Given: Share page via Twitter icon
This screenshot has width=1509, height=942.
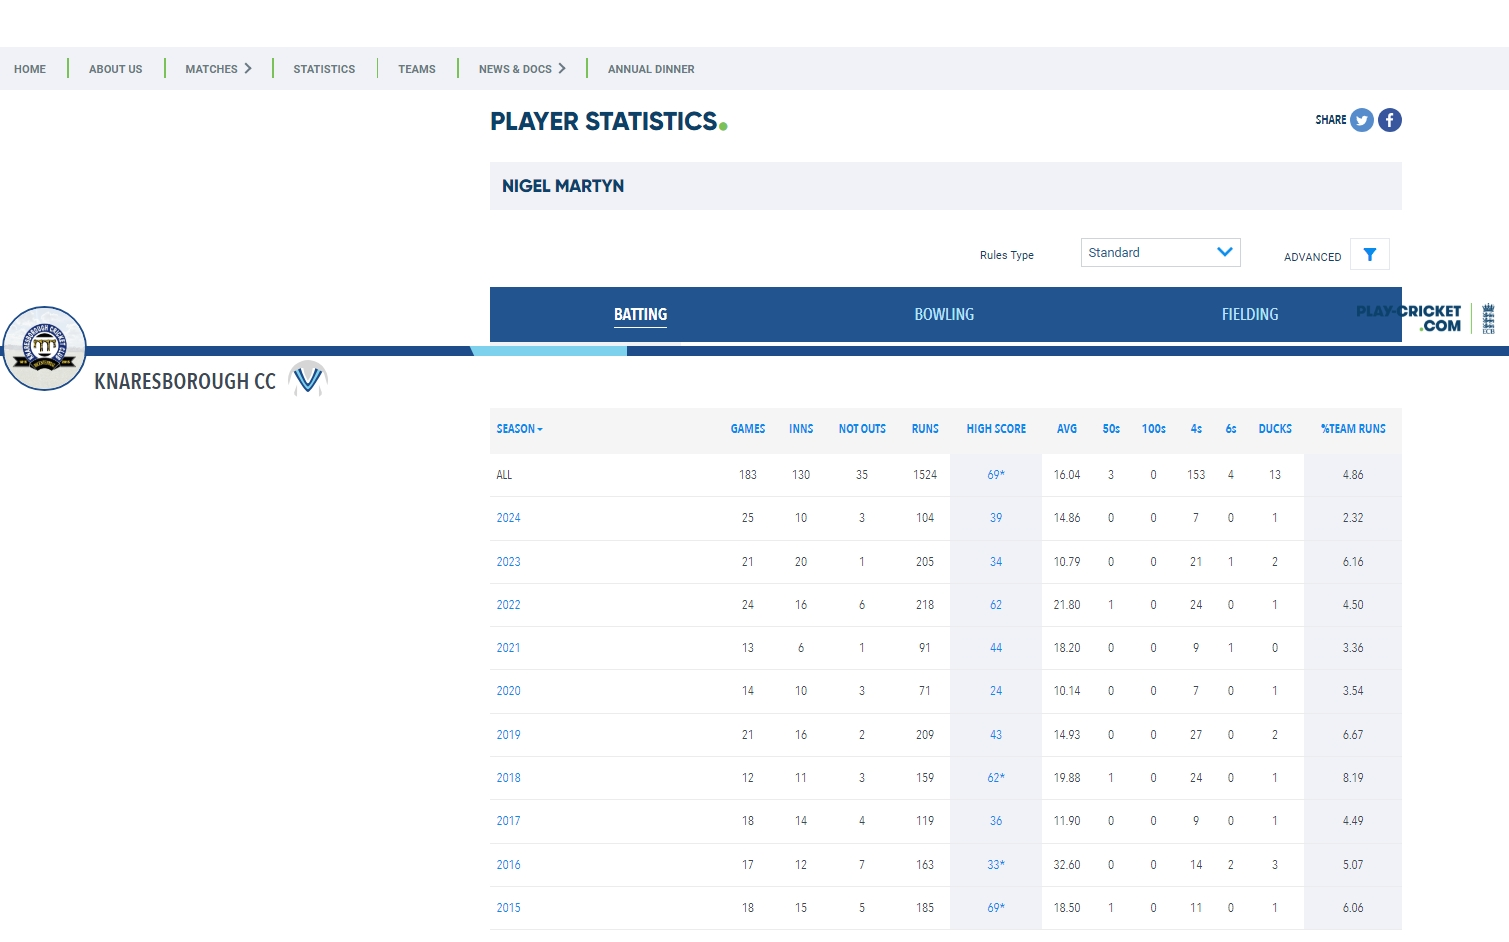Looking at the screenshot, I should [x=1361, y=120].
